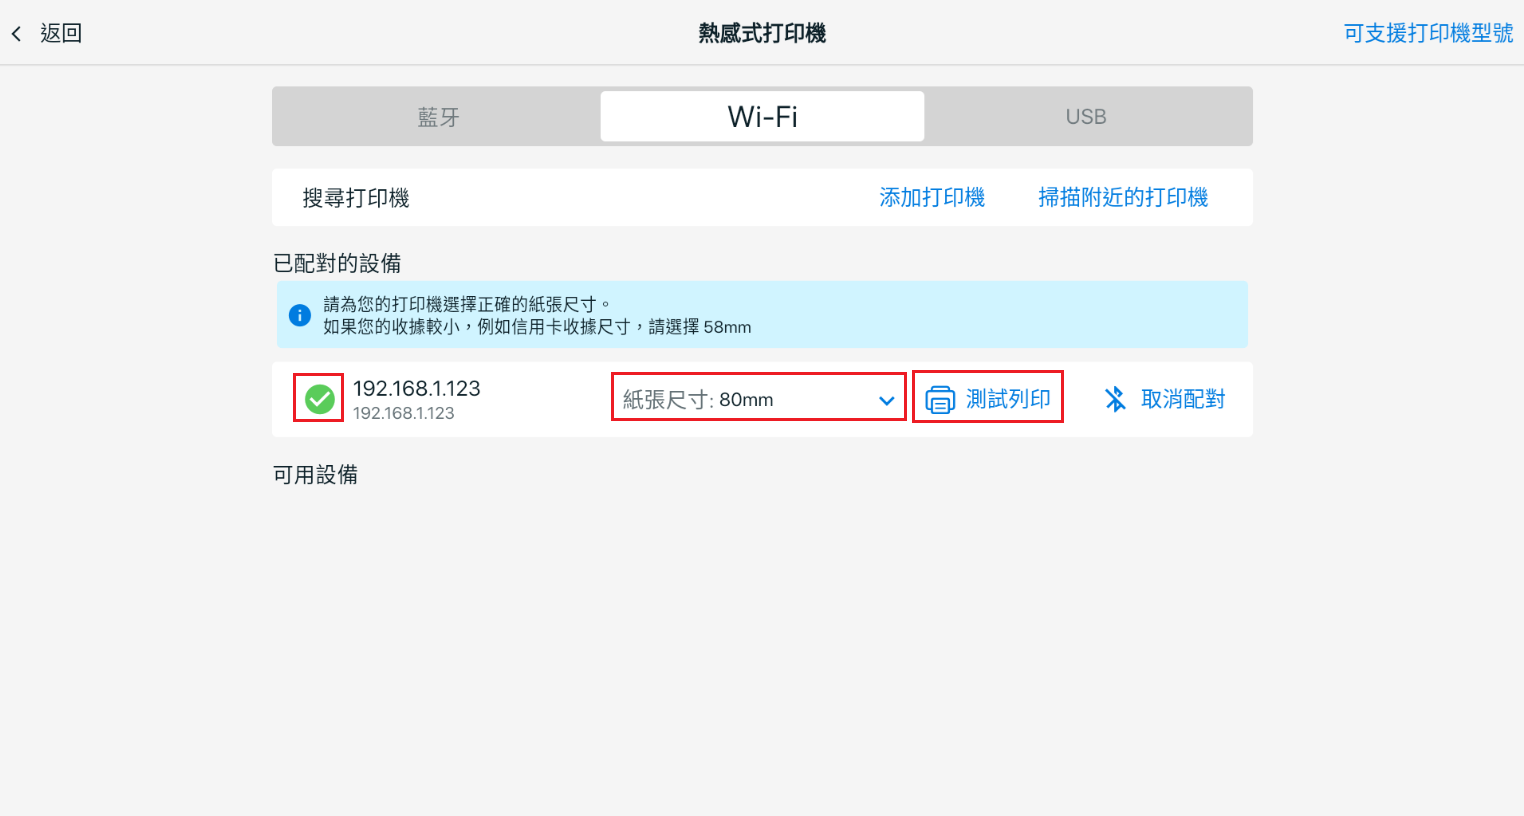Viewport: 1524px width, 816px height.
Task: Select the paired printer name 192.168.1.123
Action: click(x=416, y=389)
